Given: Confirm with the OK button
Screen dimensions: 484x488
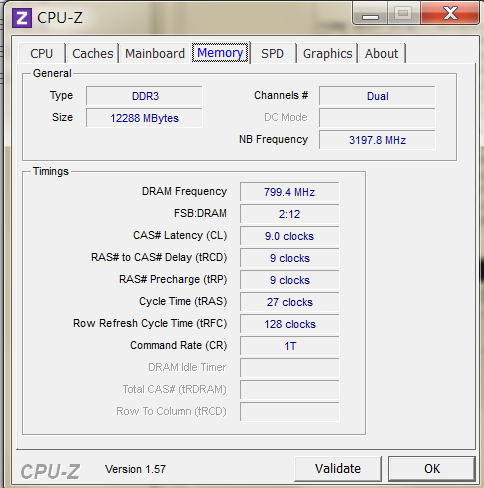Looking at the screenshot, I should tap(432, 469).
